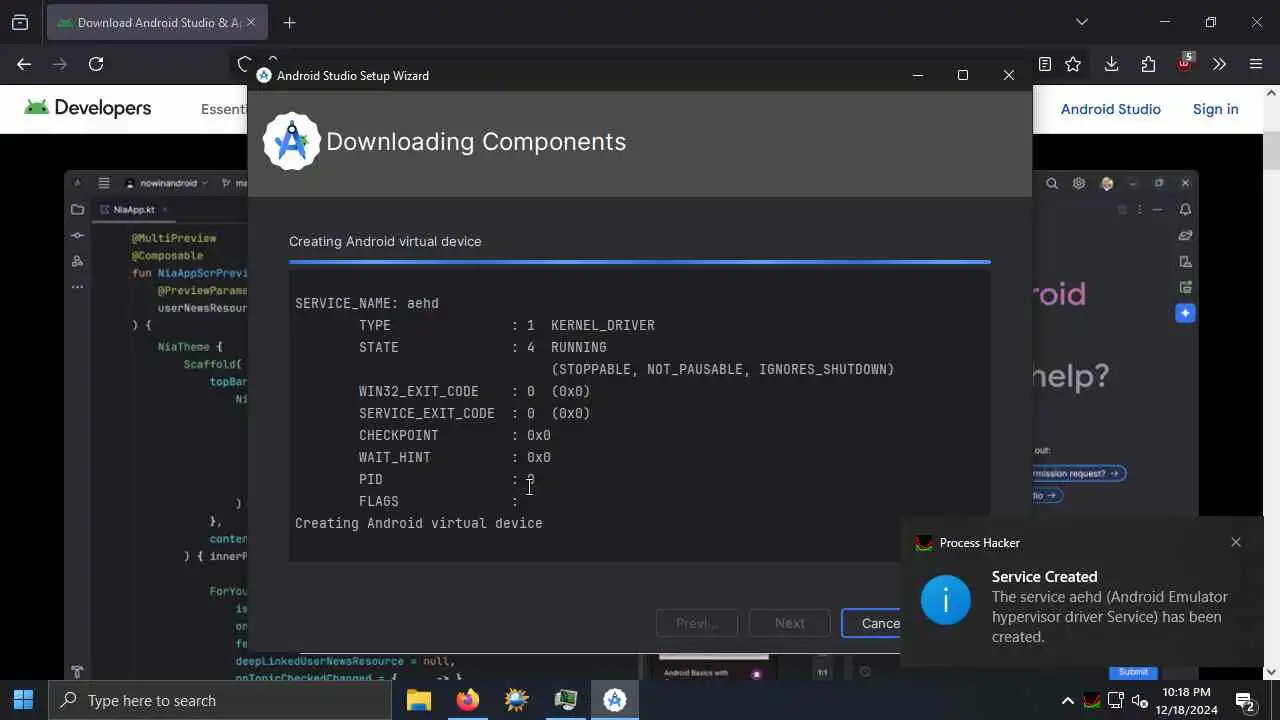Go back one page in Firefox
The image size is (1280, 720).
point(24,64)
